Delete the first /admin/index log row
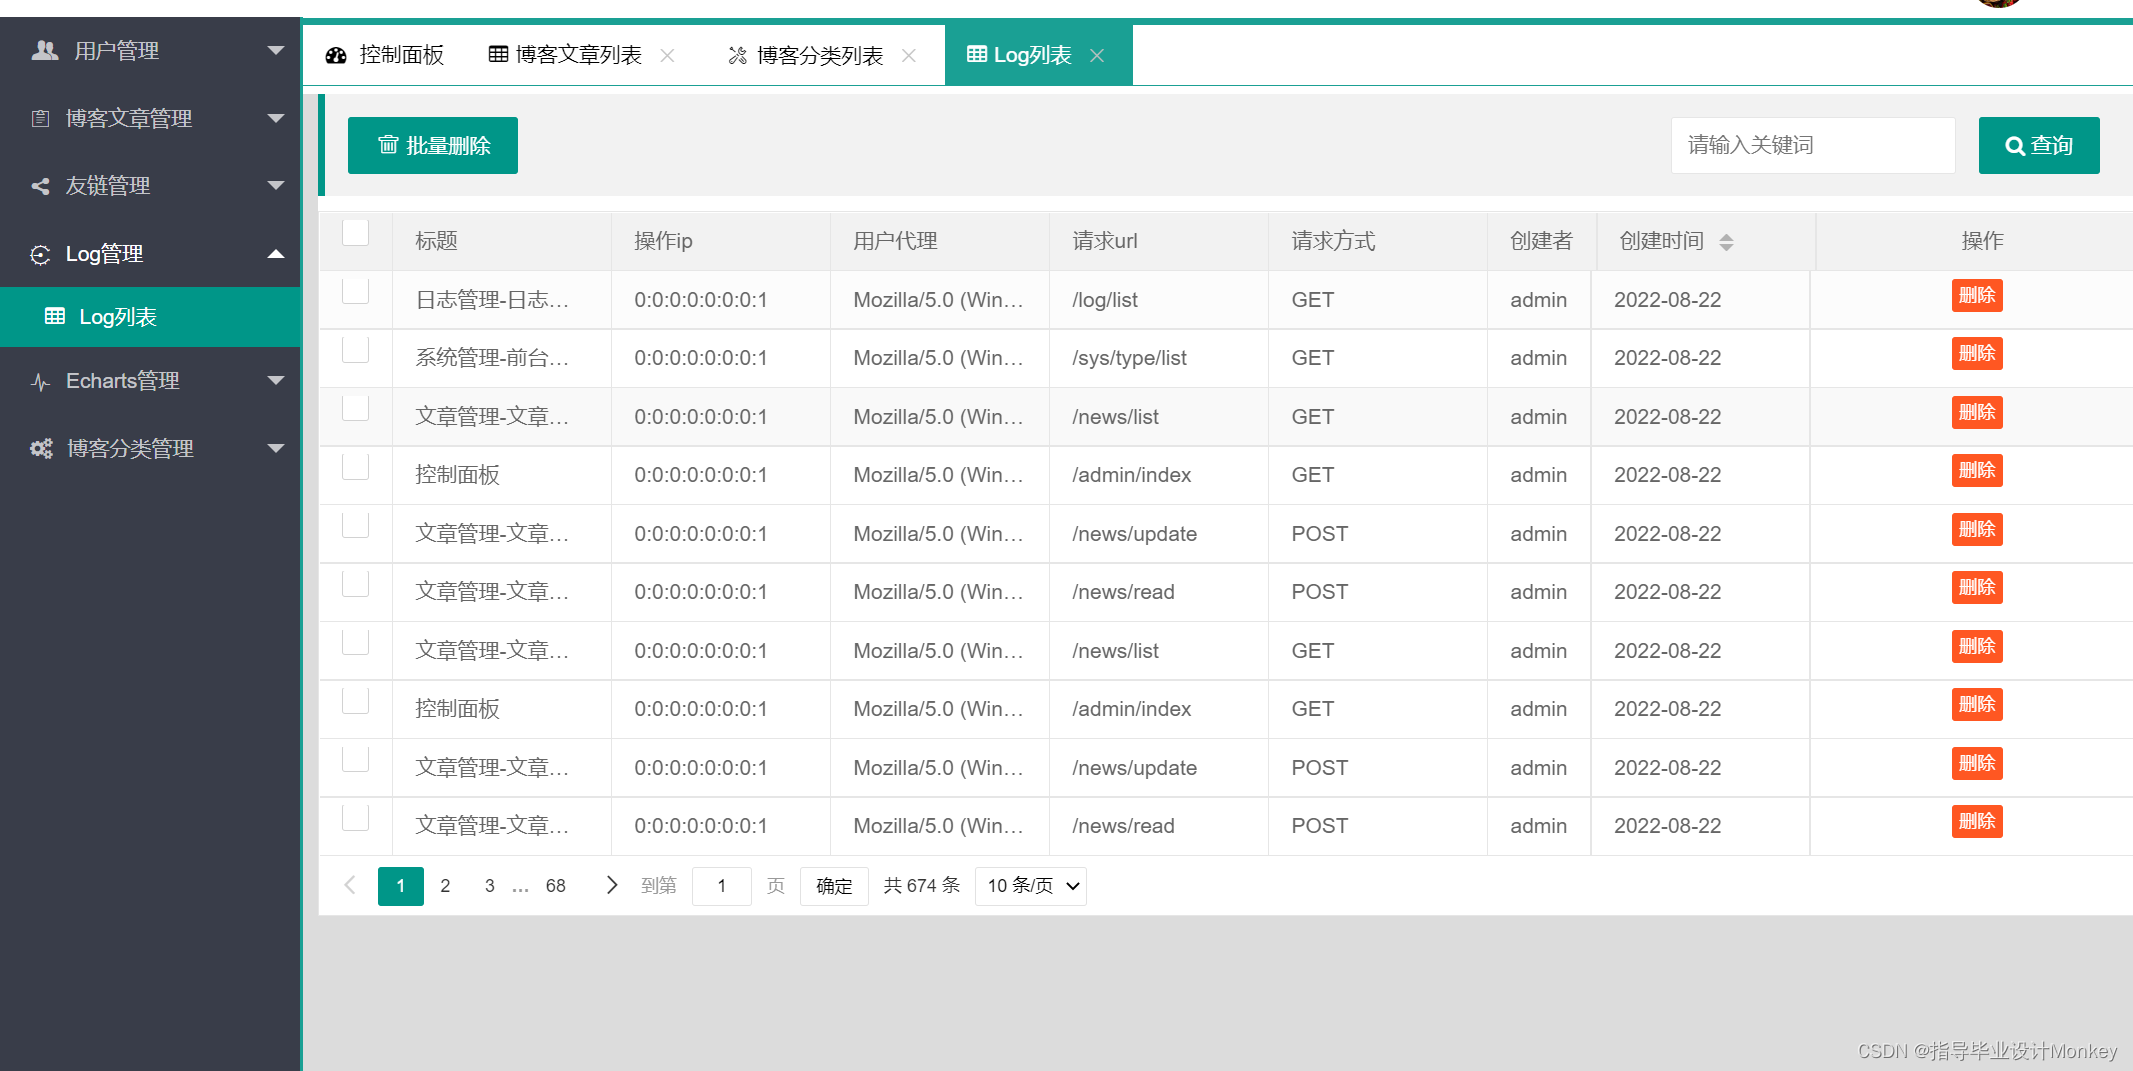The width and height of the screenshot is (2133, 1071). click(1977, 471)
